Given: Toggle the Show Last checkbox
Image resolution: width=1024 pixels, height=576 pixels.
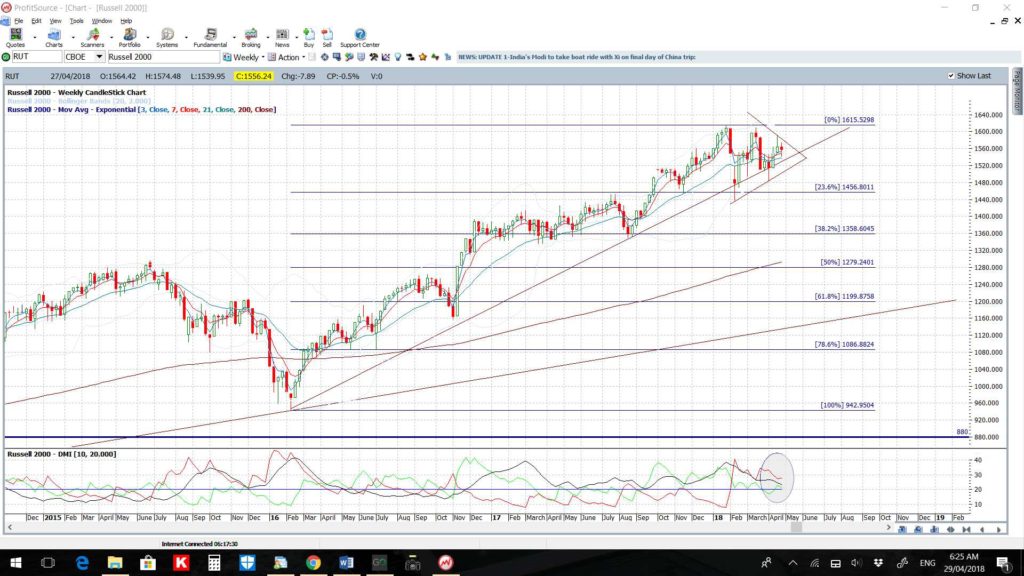Looking at the screenshot, I should point(951,76).
